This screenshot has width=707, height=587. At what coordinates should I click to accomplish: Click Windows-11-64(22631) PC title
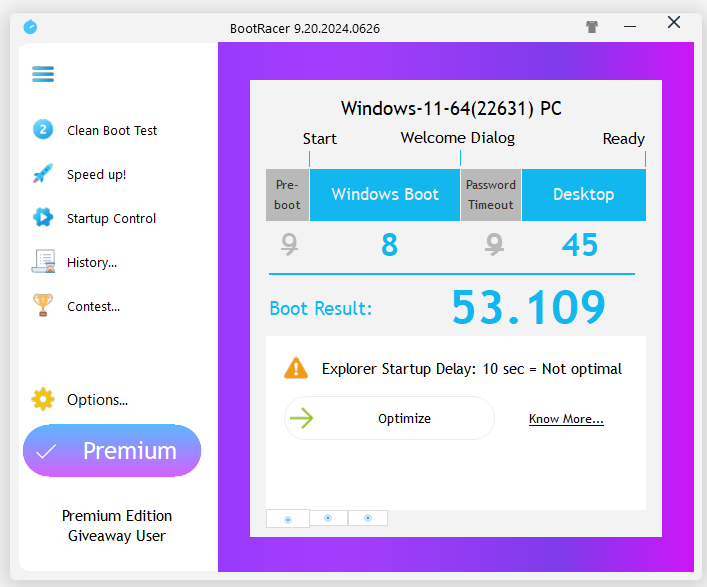tap(451, 109)
